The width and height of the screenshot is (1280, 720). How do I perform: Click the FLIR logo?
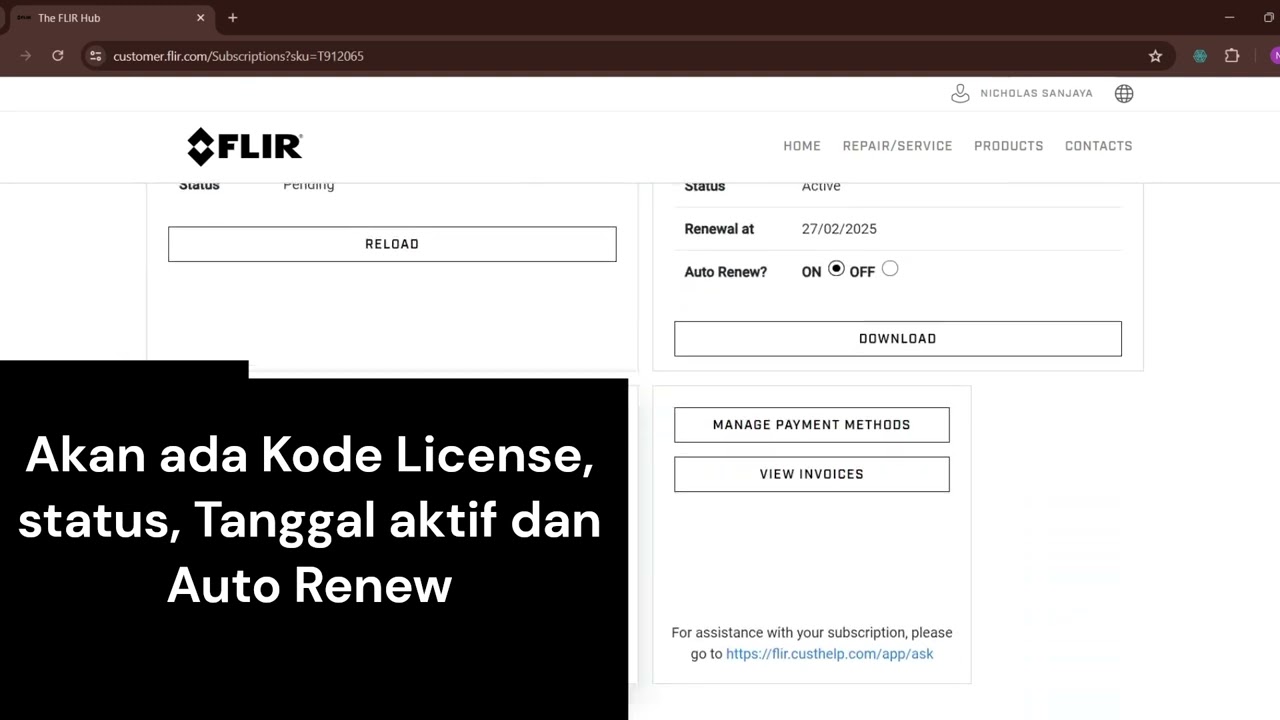click(244, 146)
